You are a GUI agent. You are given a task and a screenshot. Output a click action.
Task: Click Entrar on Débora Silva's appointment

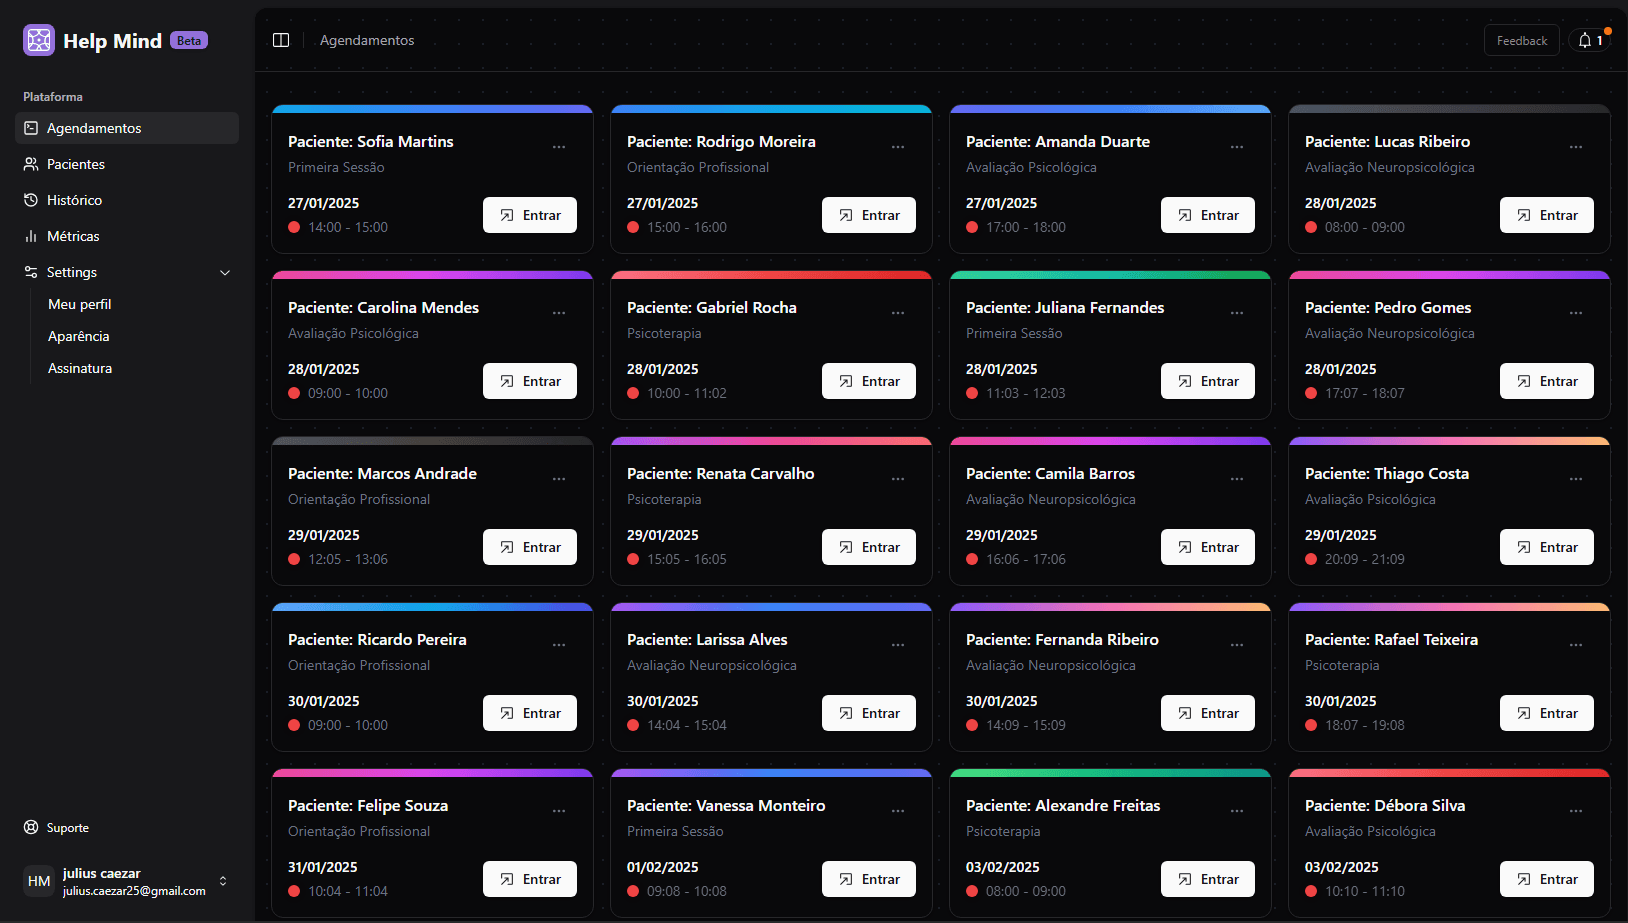coord(1546,879)
